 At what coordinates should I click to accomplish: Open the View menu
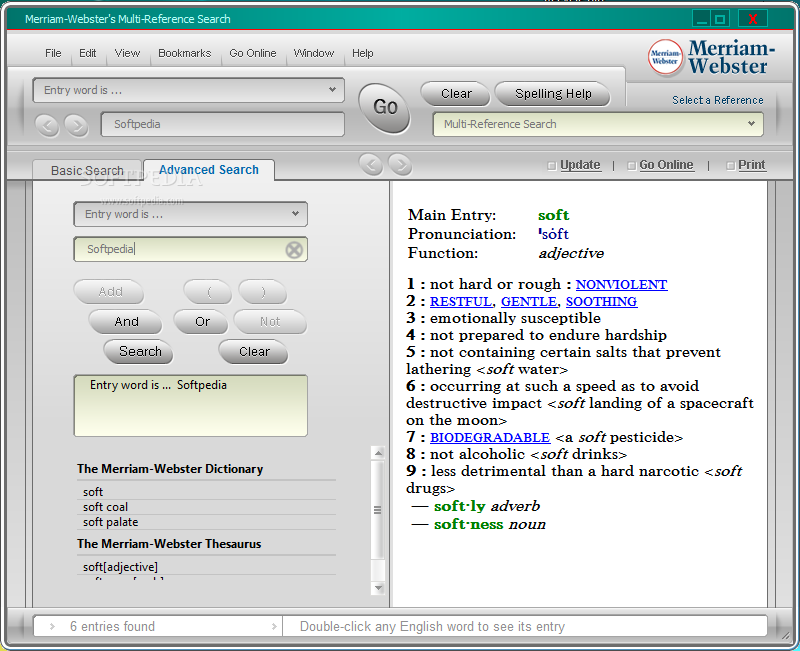pos(127,53)
